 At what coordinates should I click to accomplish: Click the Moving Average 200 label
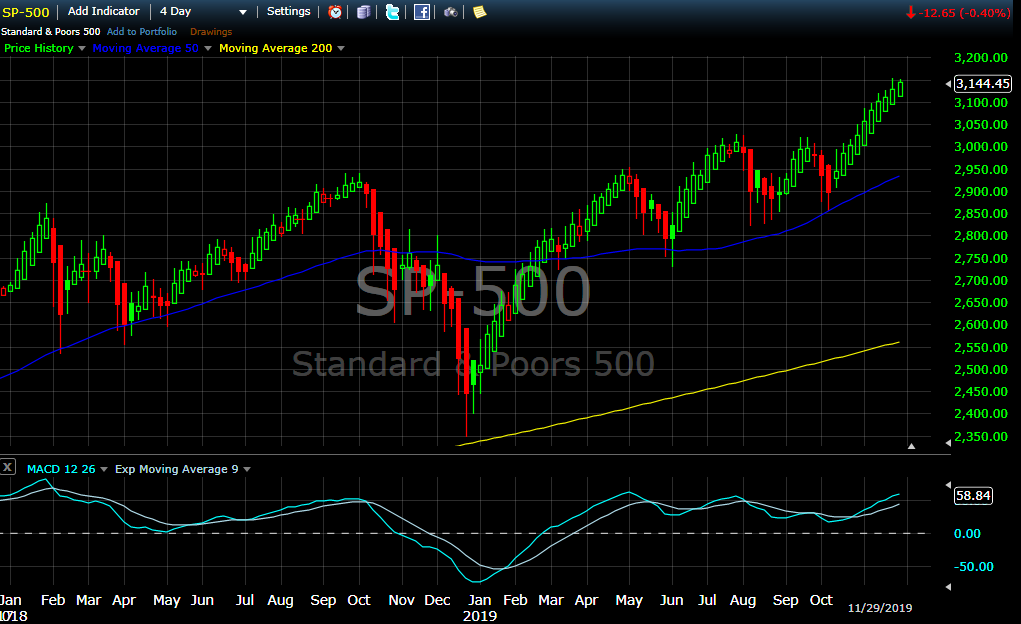click(275, 48)
